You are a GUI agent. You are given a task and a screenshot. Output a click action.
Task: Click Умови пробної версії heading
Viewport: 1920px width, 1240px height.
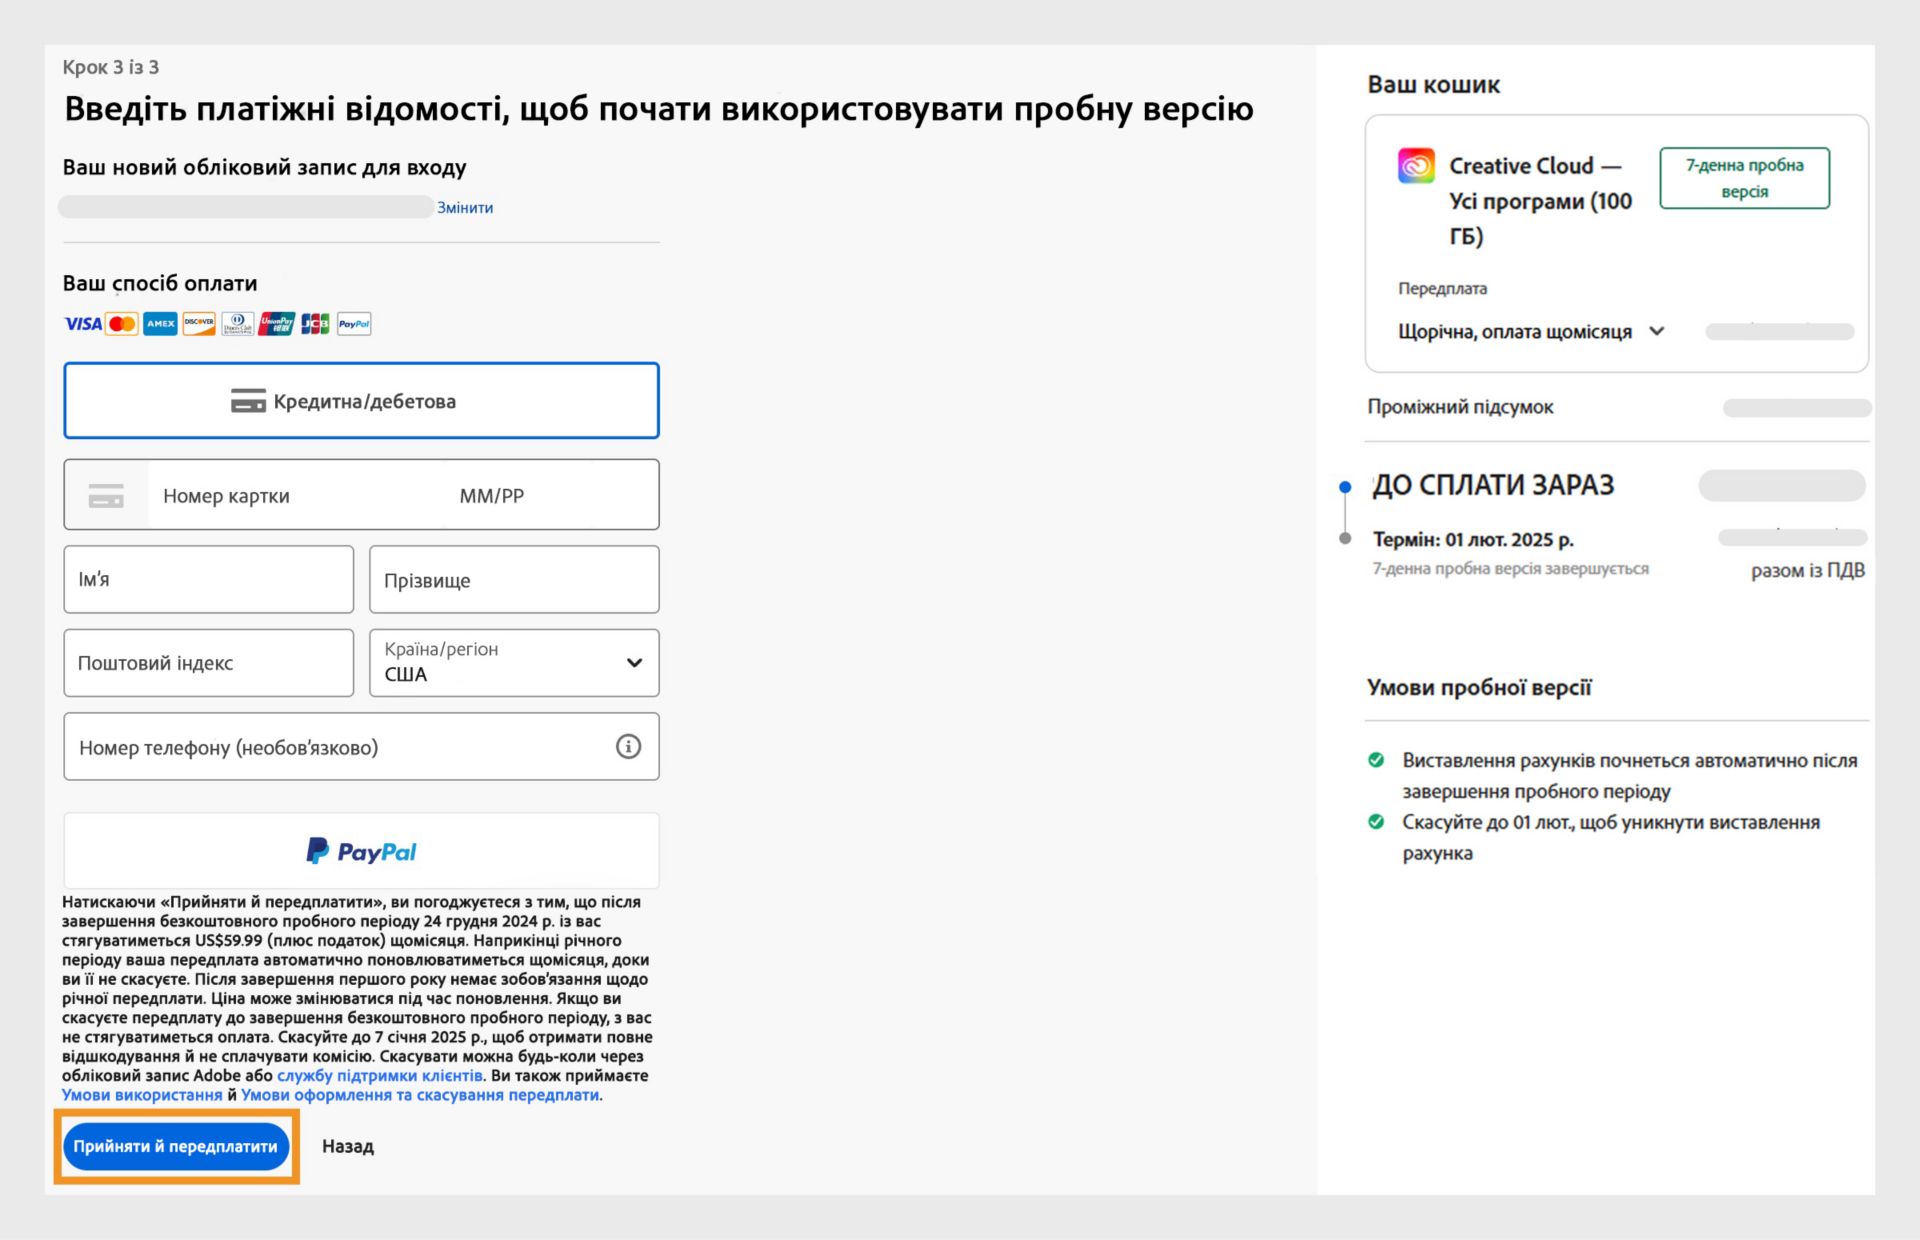[x=1479, y=688]
